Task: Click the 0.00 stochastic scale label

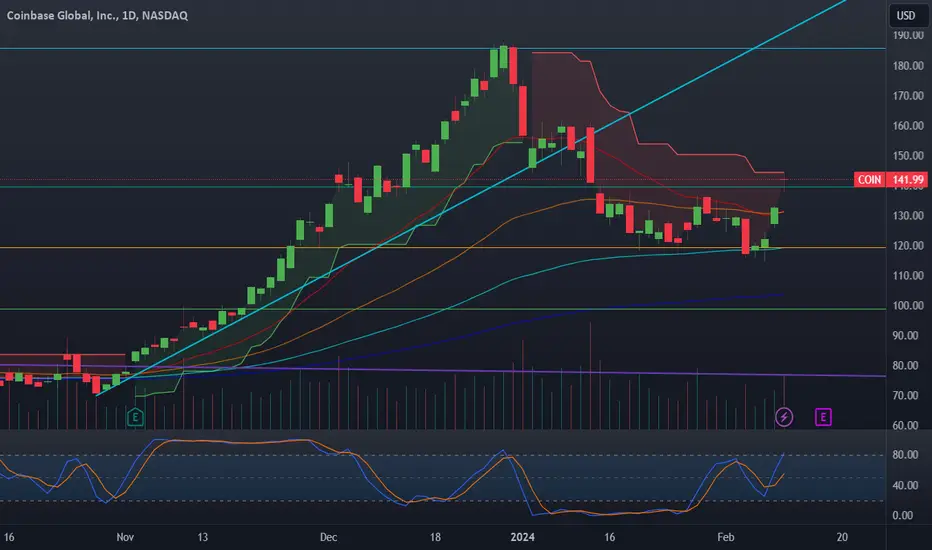Action: (x=903, y=516)
